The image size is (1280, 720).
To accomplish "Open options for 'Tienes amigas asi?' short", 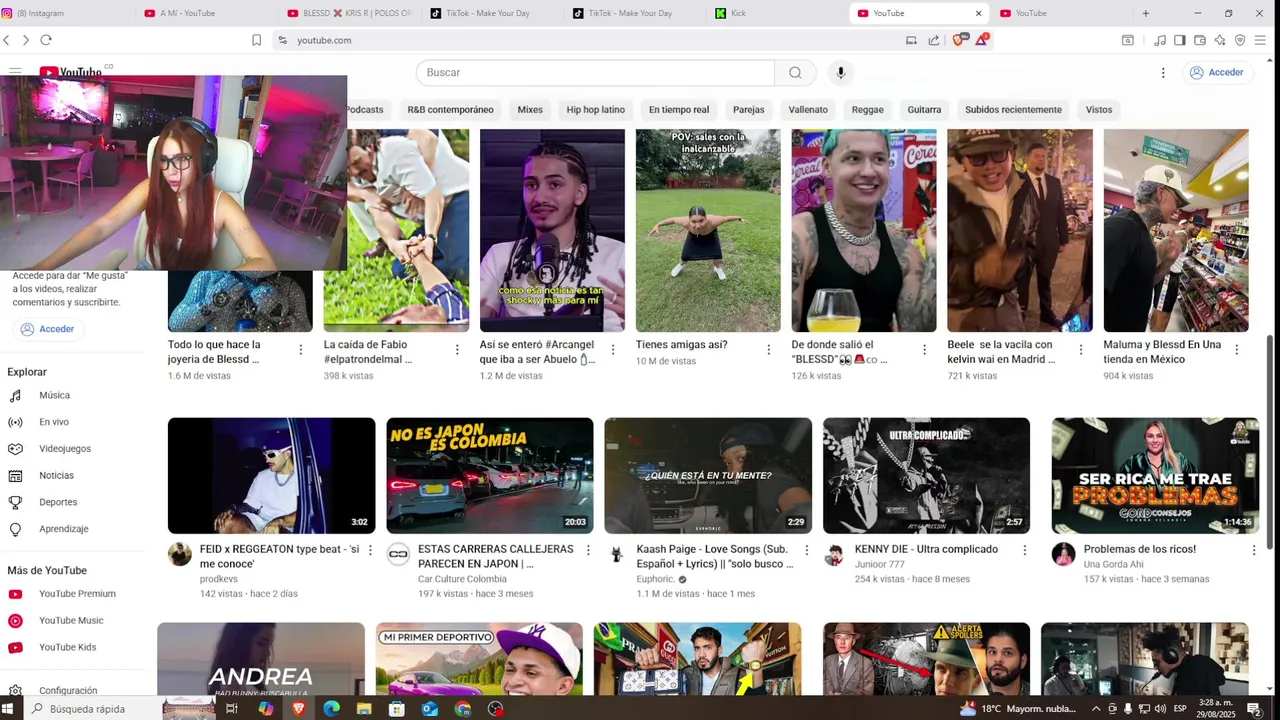I will (769, 350).
